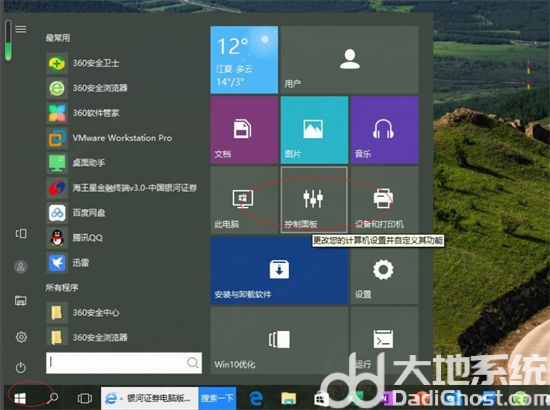Open the 360安全中心 folder
550x410 pixels.
click(83, 312)
